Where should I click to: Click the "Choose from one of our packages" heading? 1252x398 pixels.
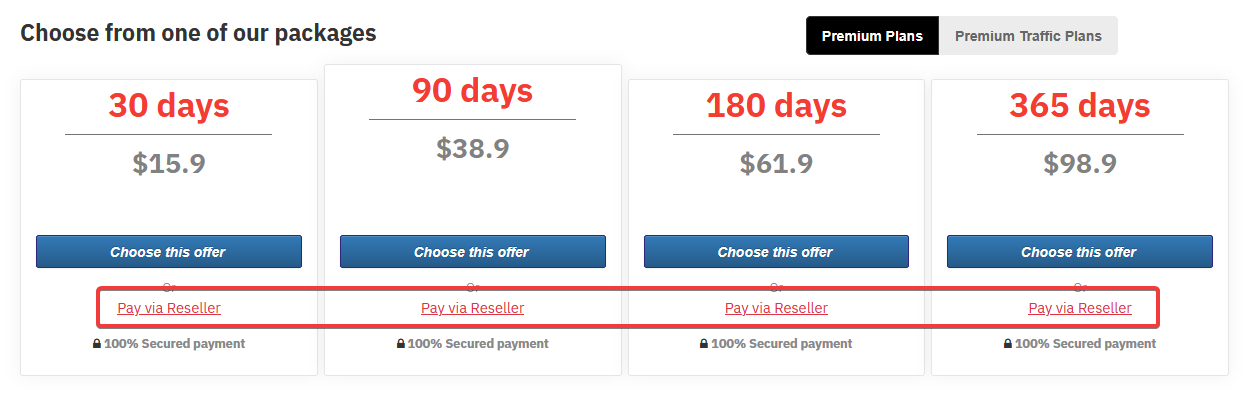click(199, 33)
